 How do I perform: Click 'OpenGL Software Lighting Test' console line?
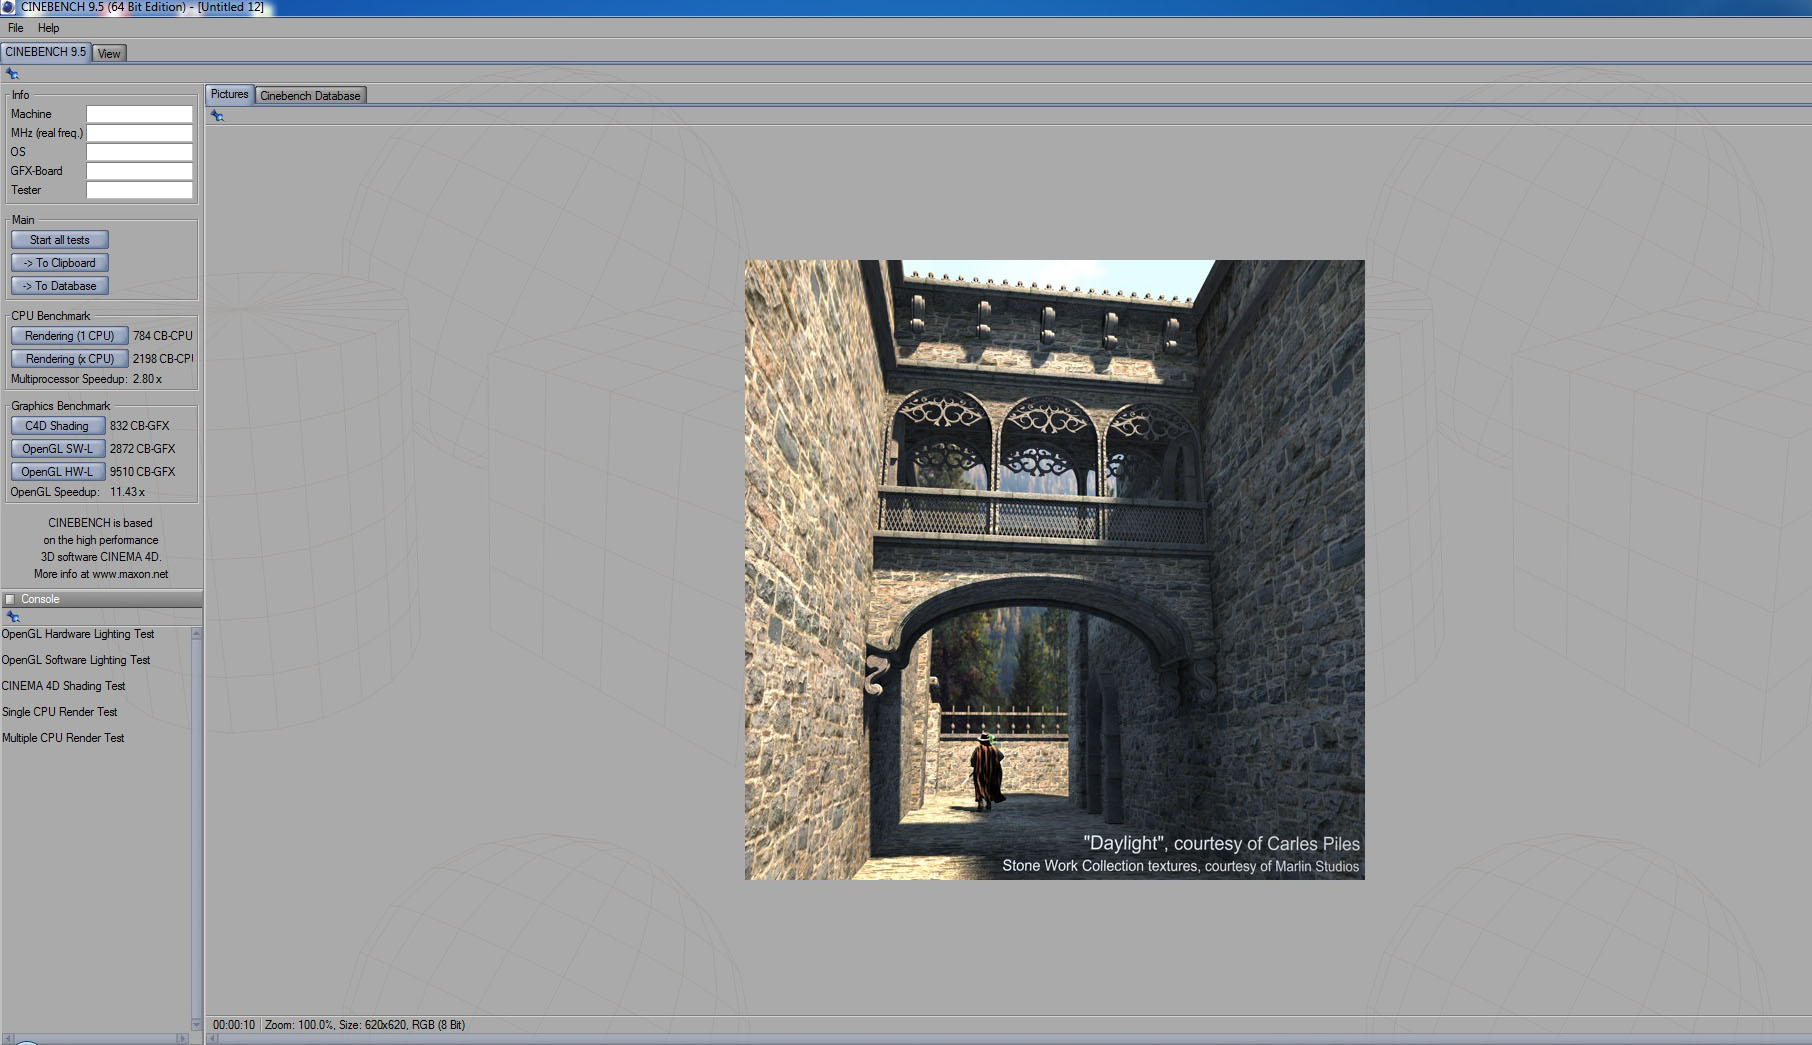pyautogui.click(x=76, y=660)
